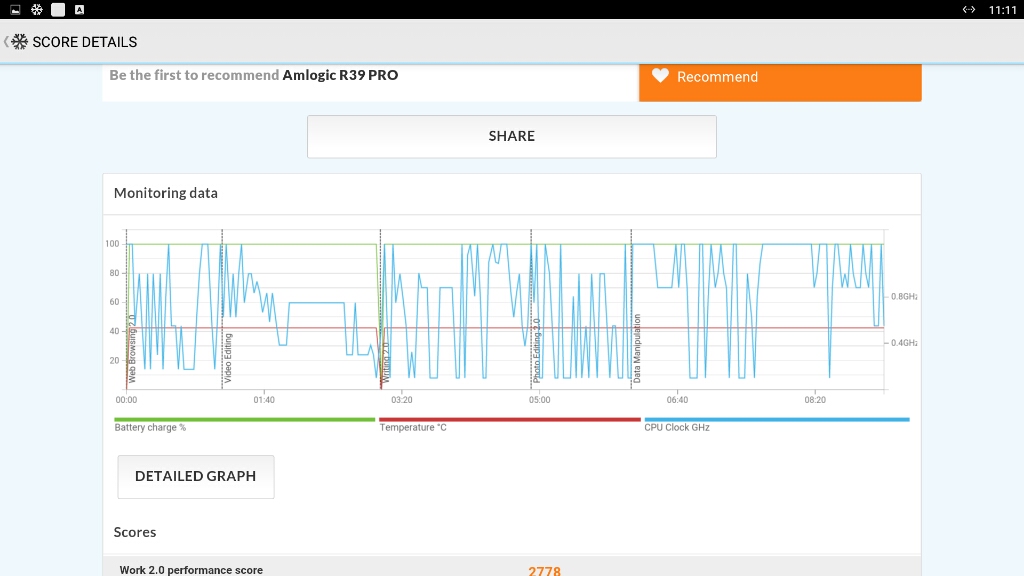Open the DETAILED GRAPH view
This screenshot has width=1024, height=576.
pyautogui.click(x=196, y=477)
